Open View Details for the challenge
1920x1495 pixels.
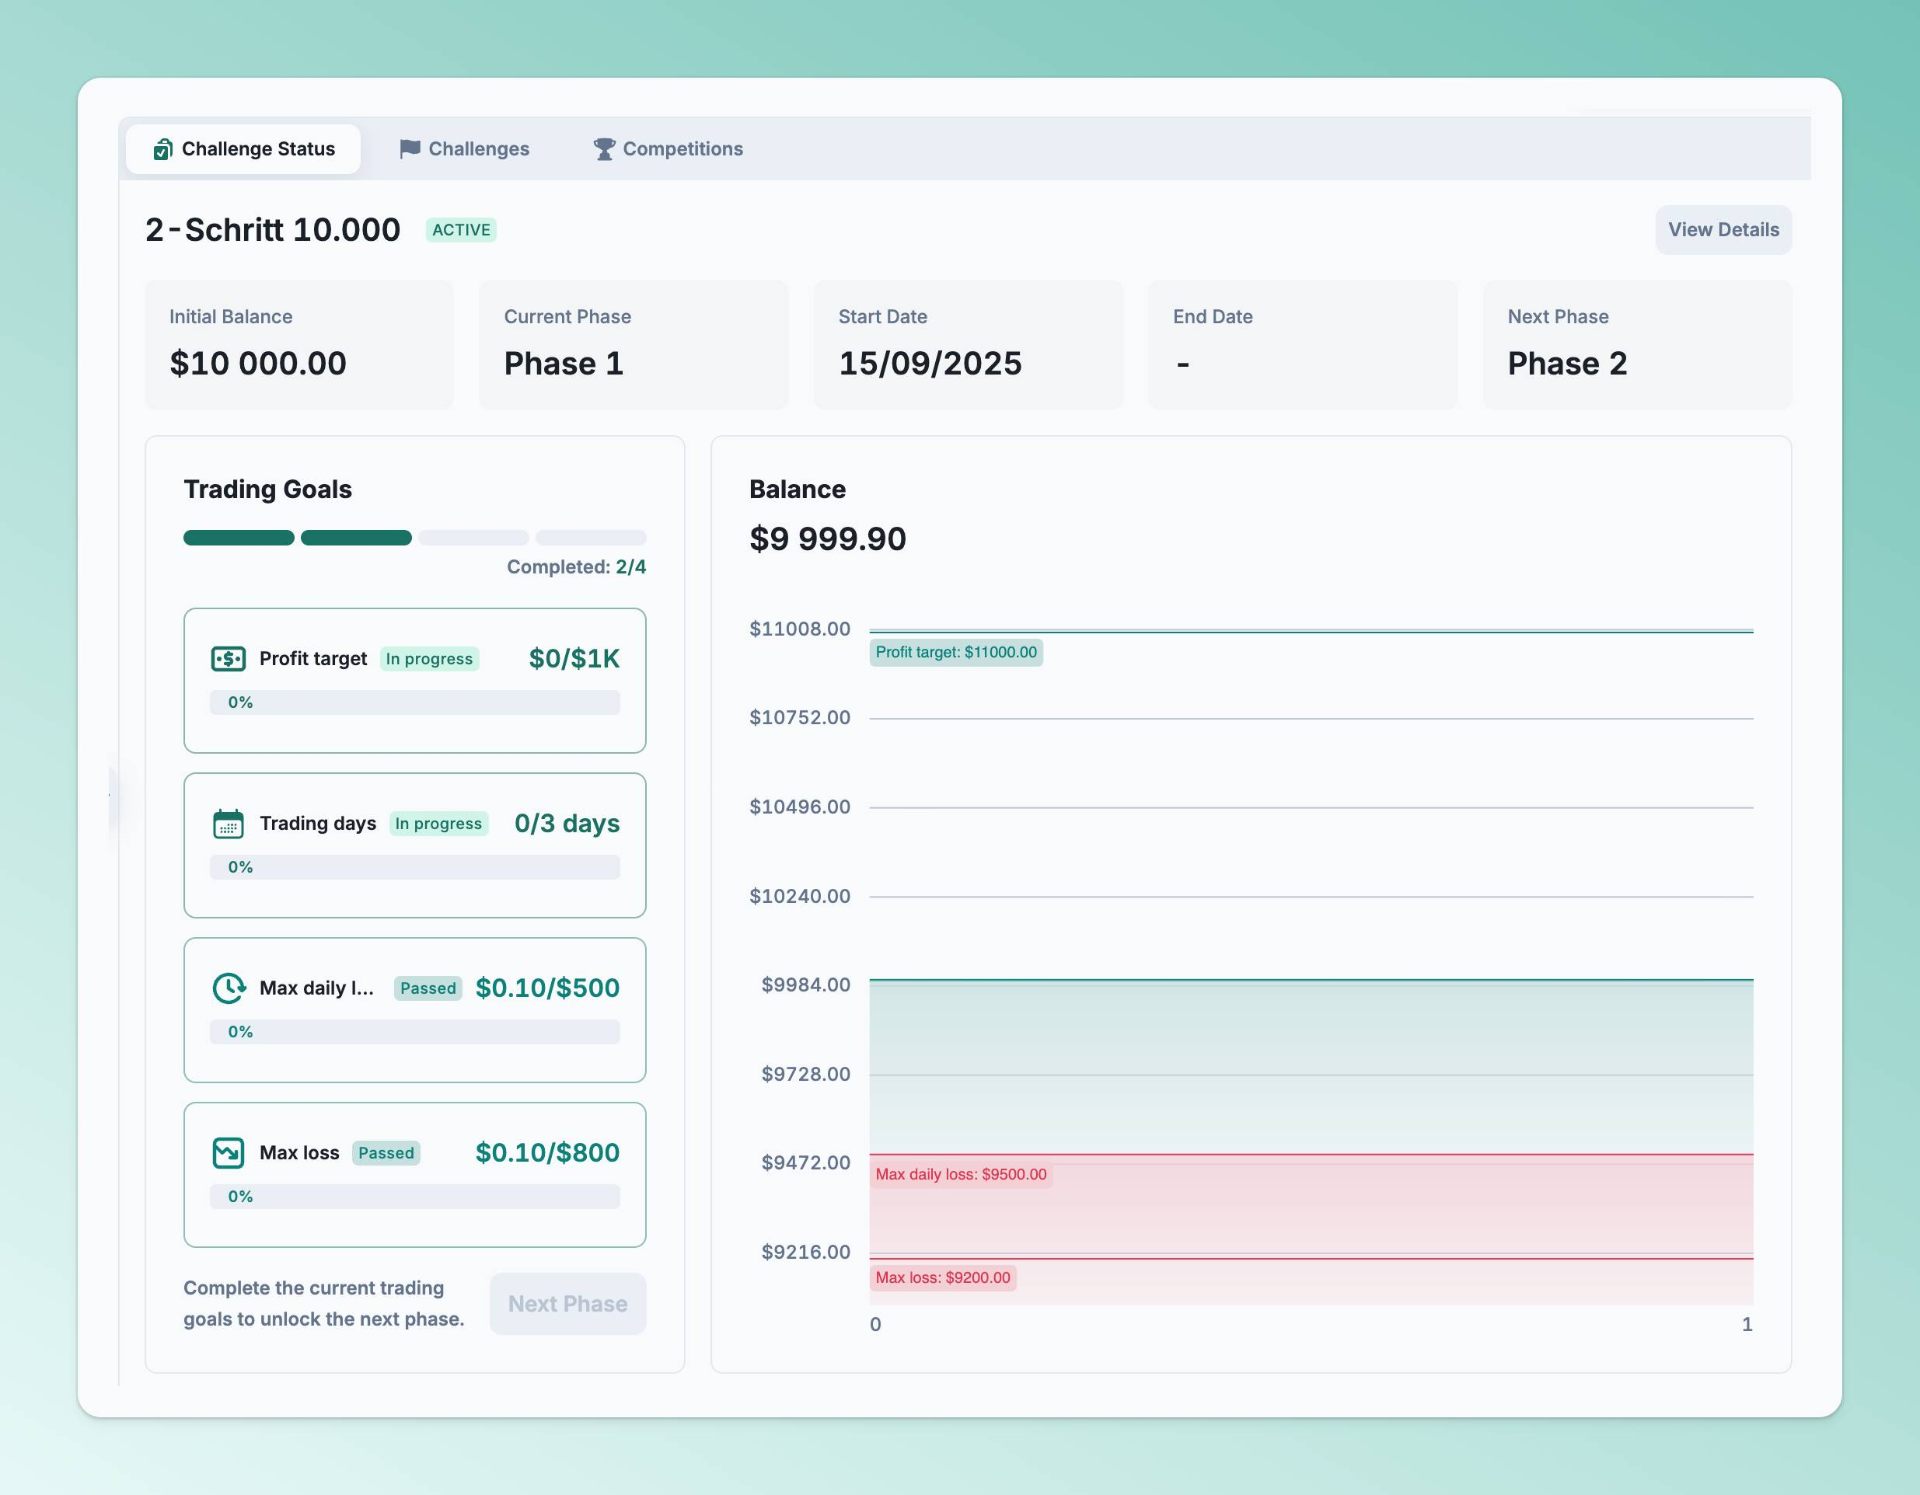1723,230
